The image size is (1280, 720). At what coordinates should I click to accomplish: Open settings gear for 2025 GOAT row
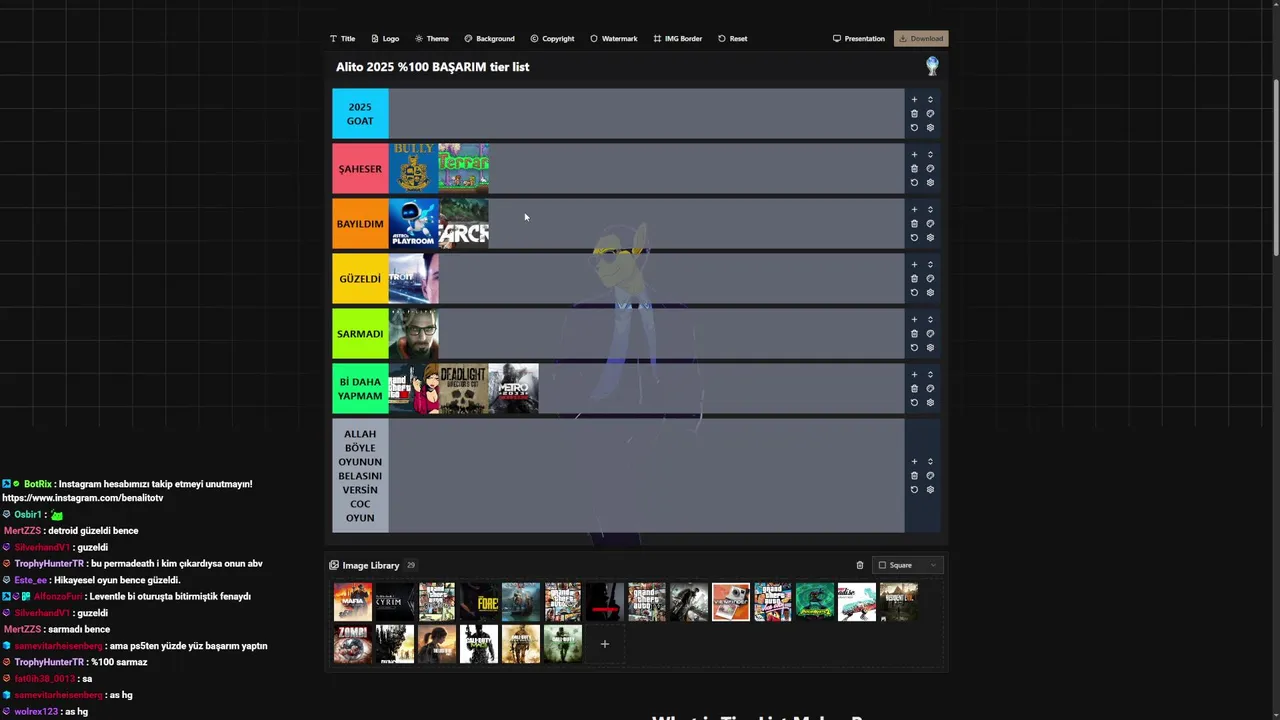[930, 127]
